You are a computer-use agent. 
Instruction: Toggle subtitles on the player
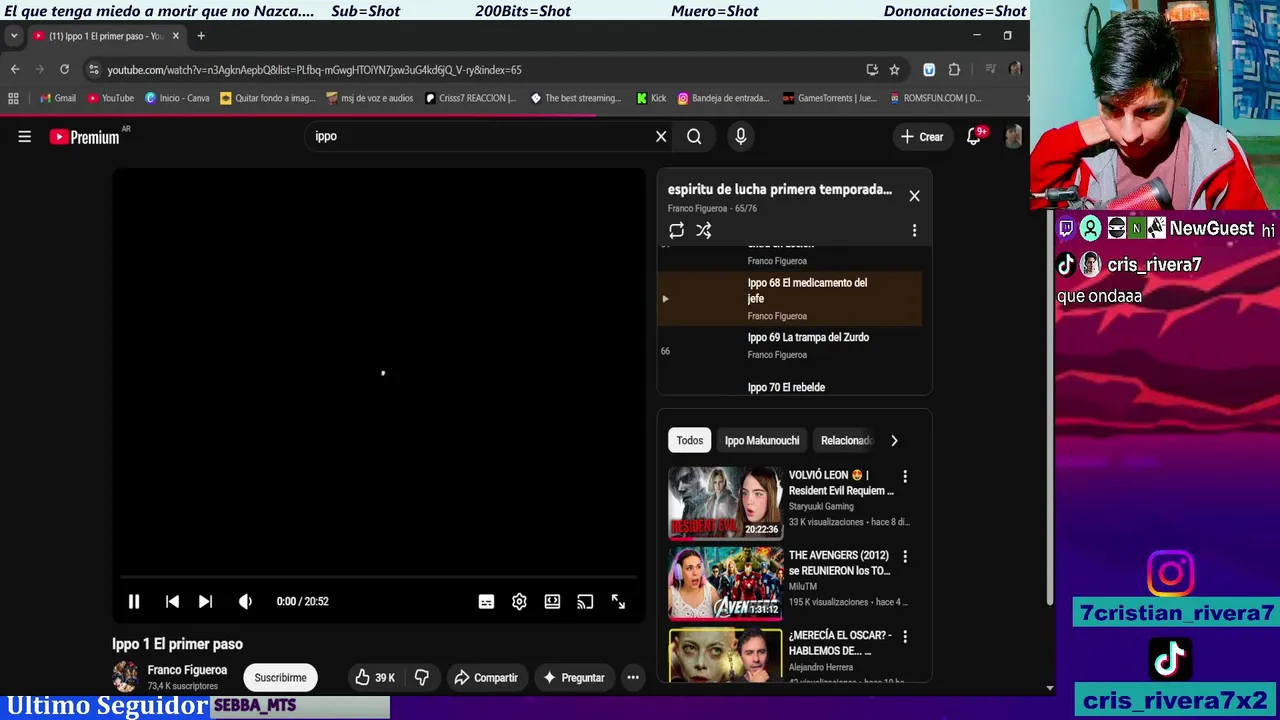[x=486, y=601]
